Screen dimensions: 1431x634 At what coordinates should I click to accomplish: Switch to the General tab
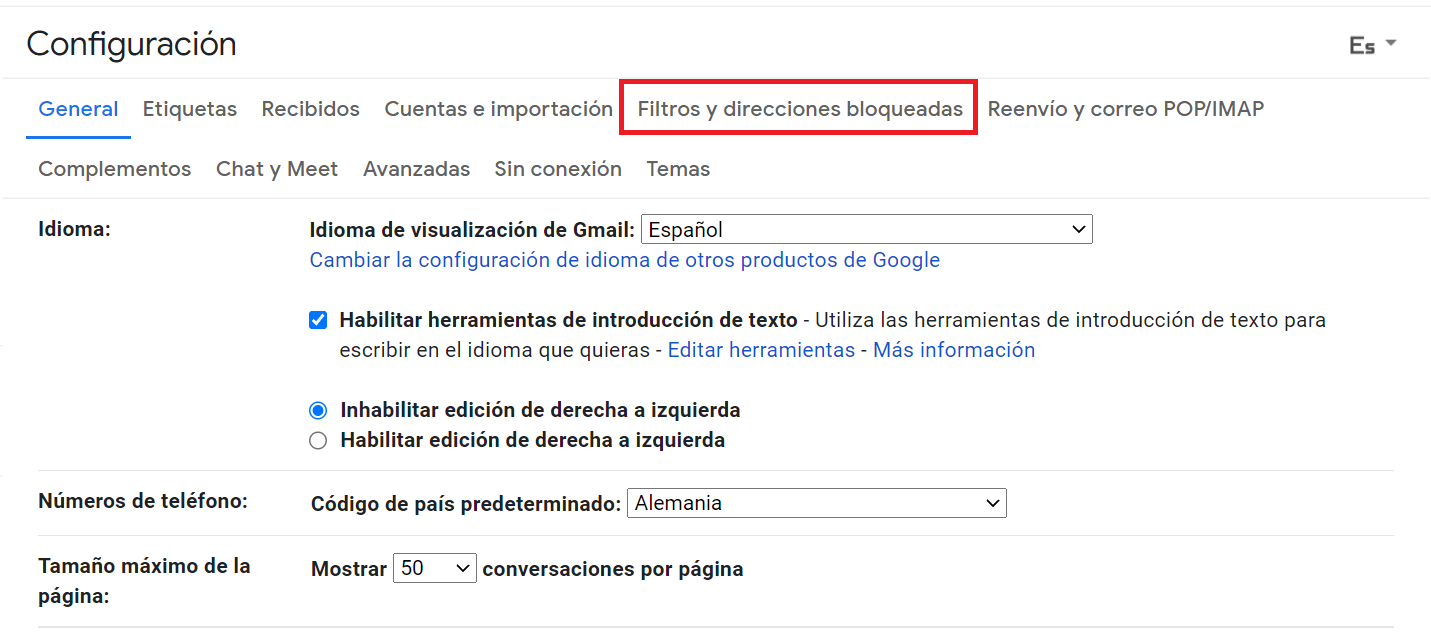point(78,109)
